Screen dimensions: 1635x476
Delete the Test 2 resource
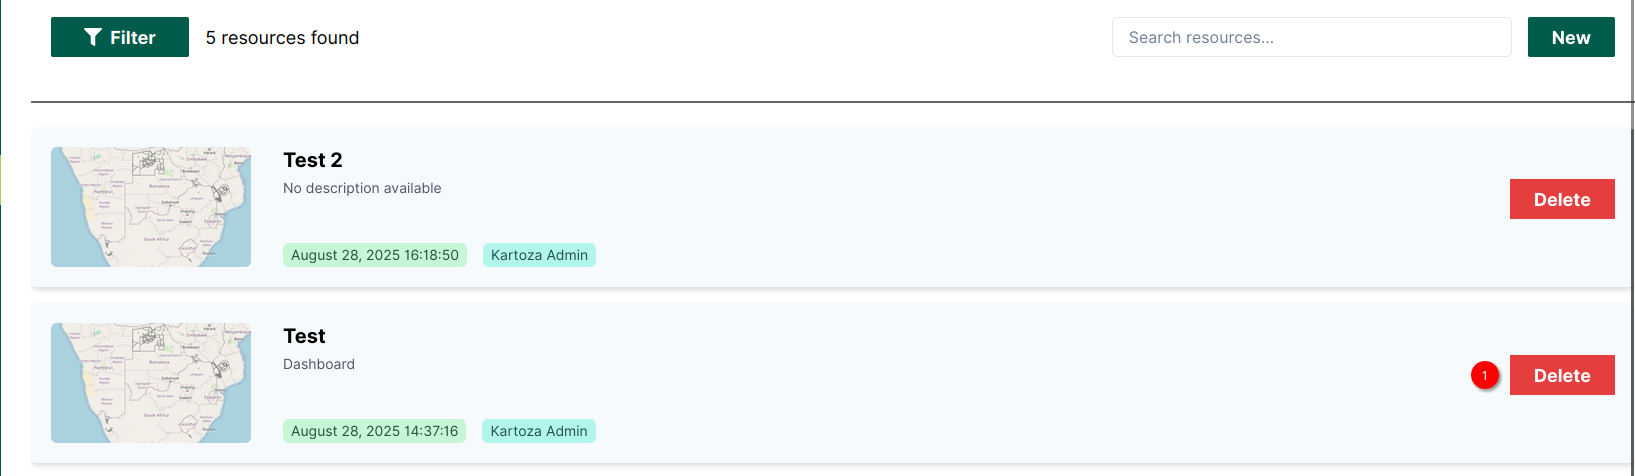click(x=1562, y=199)
